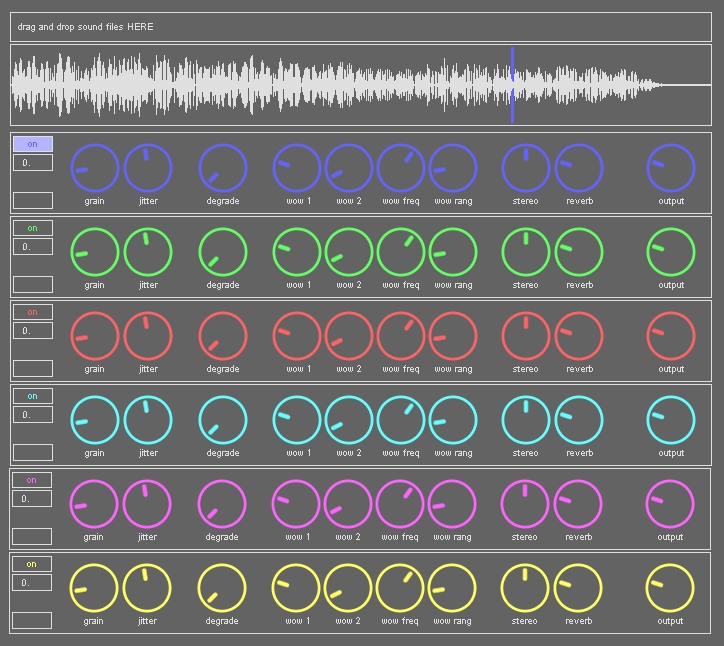Click the blue playhead marker in waveform
Image resolution: width=724 pixels, height=646 pixels.
(512, 85)
